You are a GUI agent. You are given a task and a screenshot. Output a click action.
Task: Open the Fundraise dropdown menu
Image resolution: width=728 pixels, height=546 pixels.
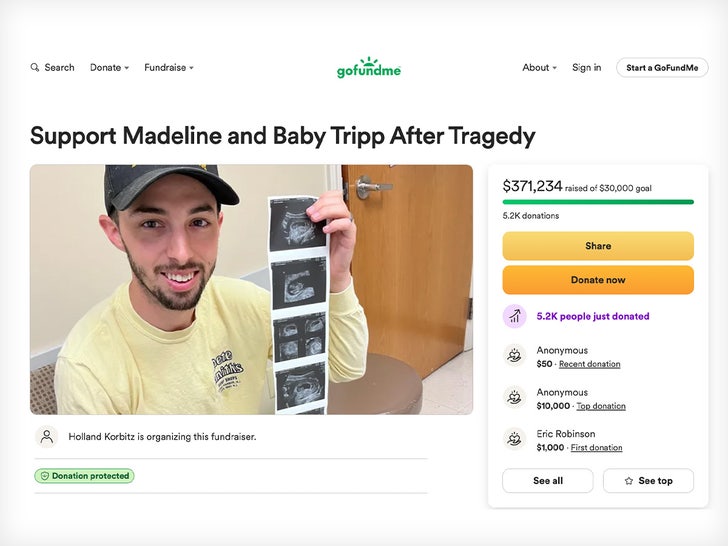tap(169, 68)
